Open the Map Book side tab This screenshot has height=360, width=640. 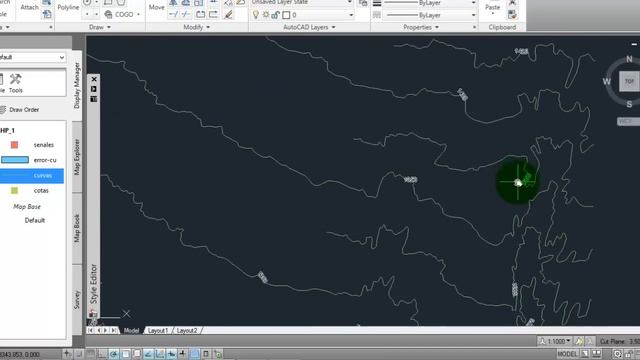pyautogui.click(x=77, y=228)
